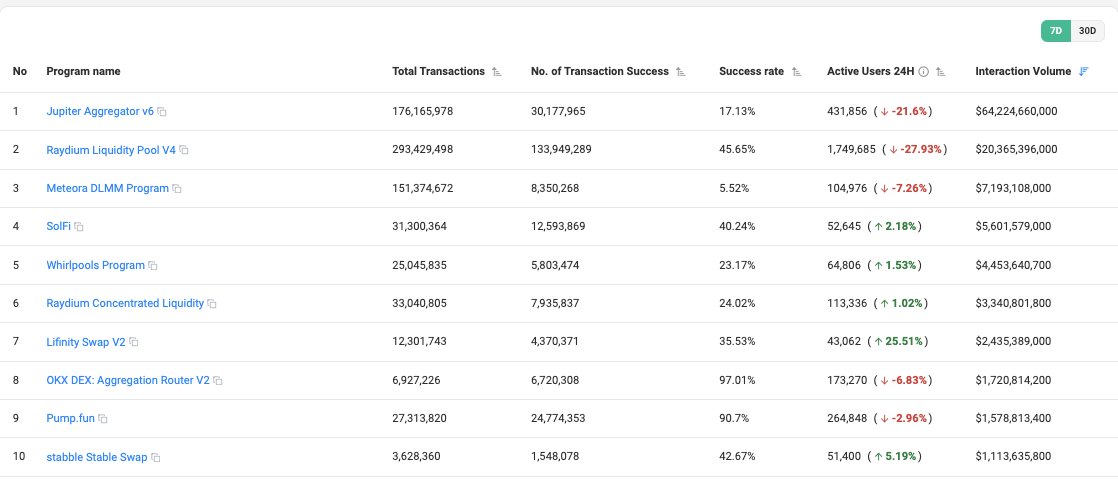Copy stabble Stable Swap address icon
1118x482 pixels.
click(155, 457)
